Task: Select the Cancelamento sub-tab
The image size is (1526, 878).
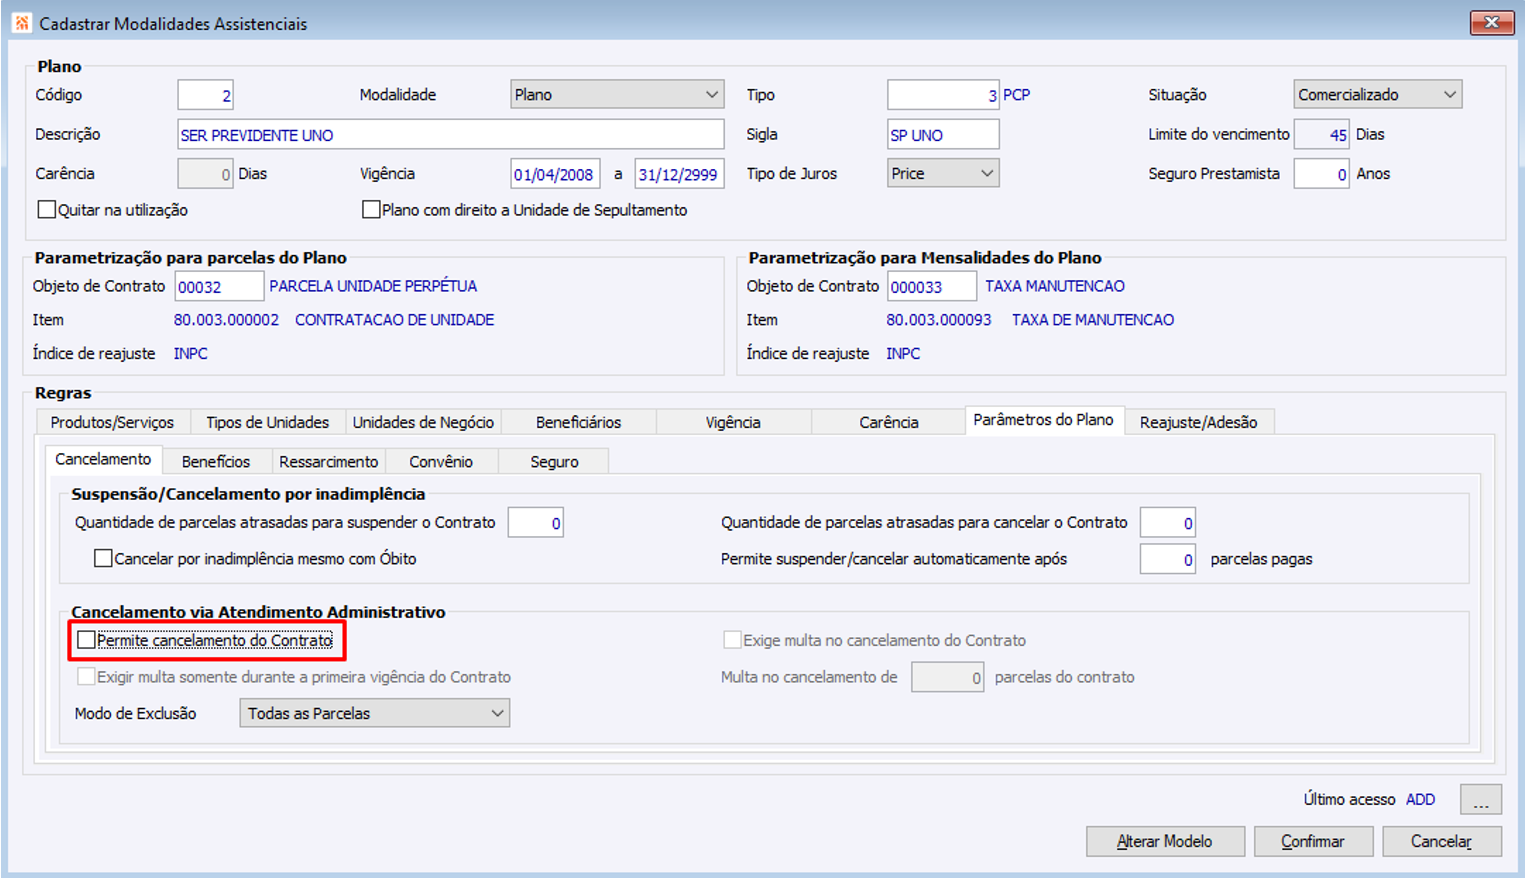Action: pyautogui.click(x=103, y=459)
